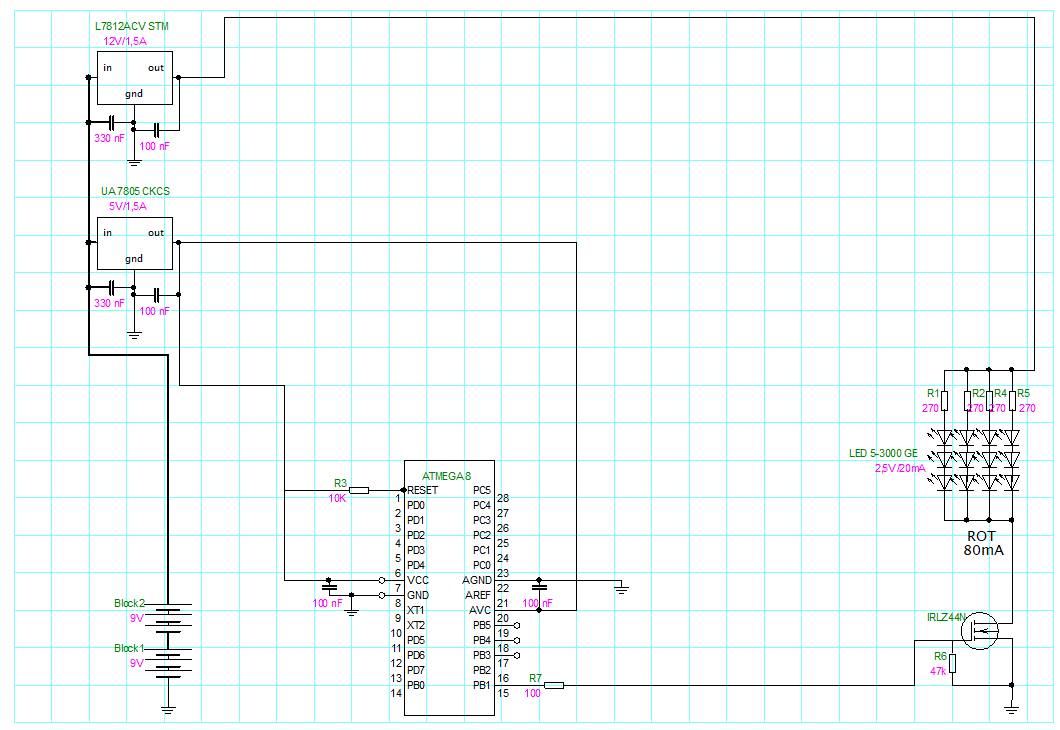Click the 'PD0' pin label
Screen dimensions: 1060x730
[x=416, y=506]
